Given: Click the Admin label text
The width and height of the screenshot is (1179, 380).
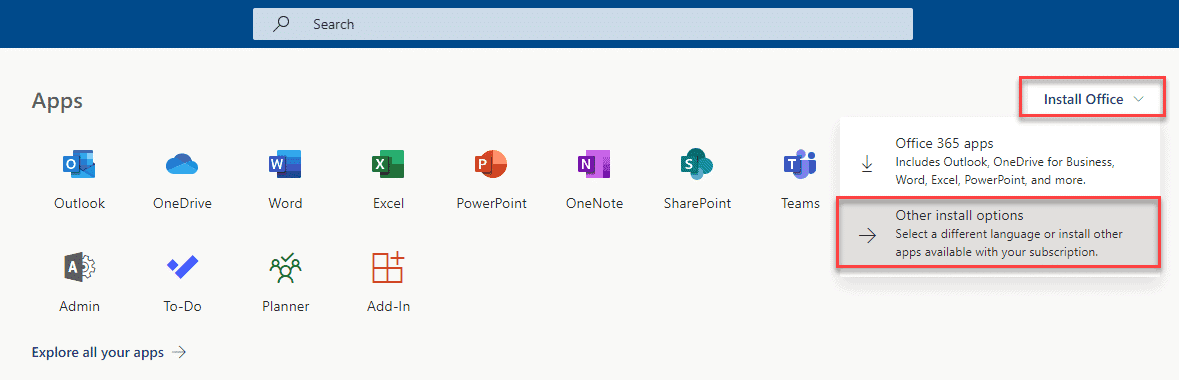Looking at the screenshot, I should 79,306.
